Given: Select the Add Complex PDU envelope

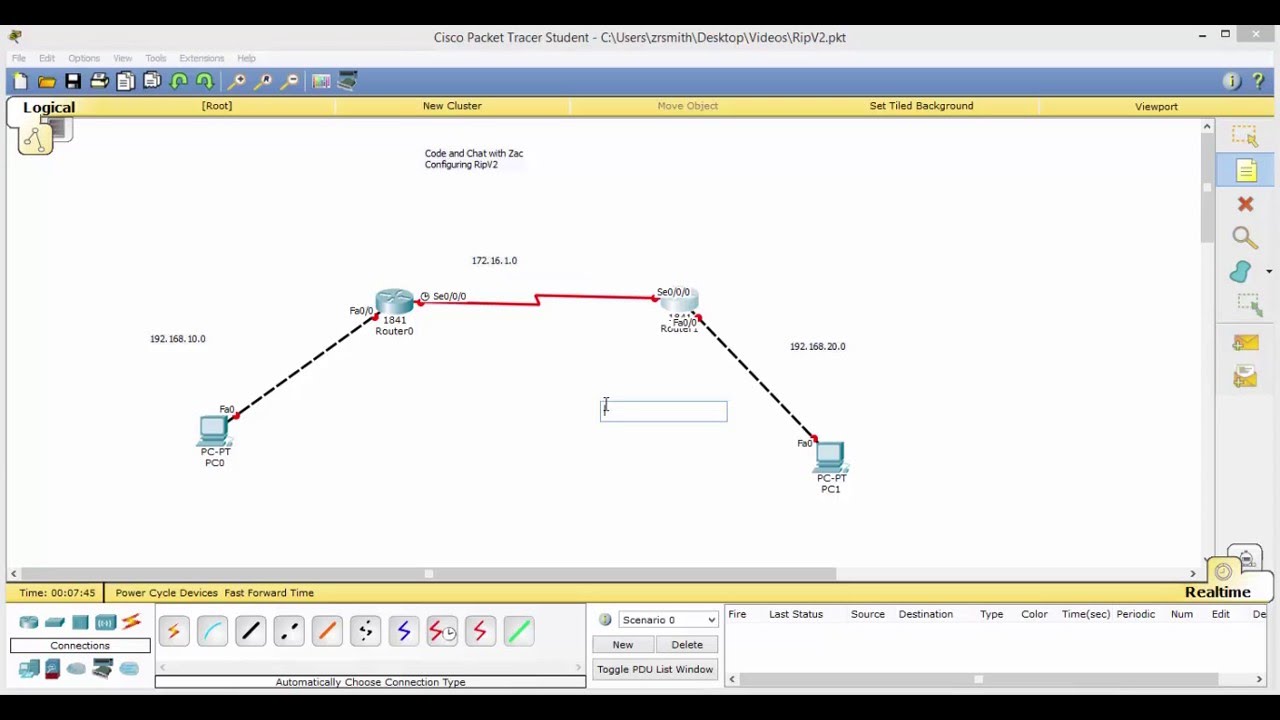Looking at the screenshot, I should pyautogui.click(x=1245, y=376).
